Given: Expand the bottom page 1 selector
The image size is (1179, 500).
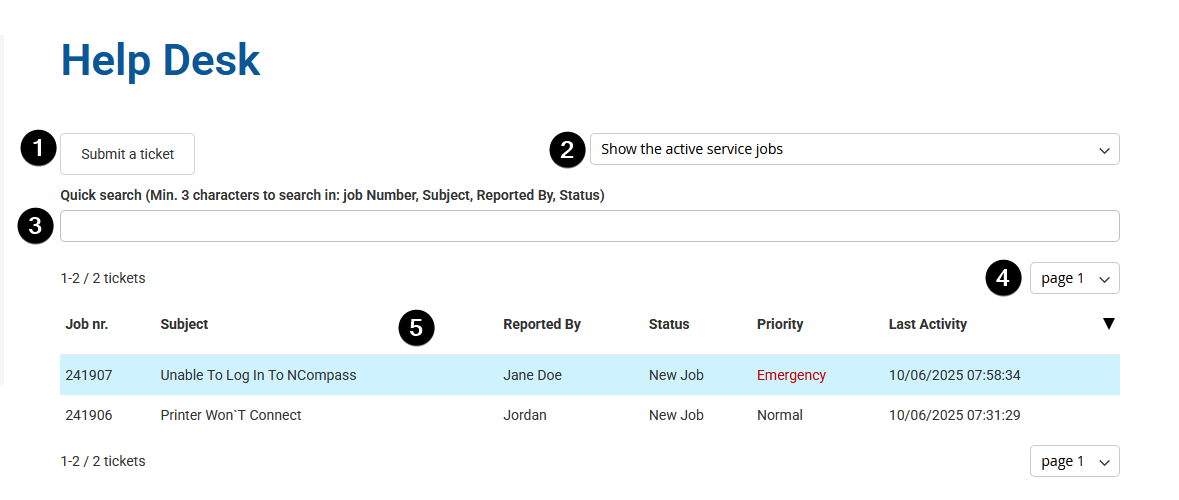Looking at the screenshot, I should 1074,461.
